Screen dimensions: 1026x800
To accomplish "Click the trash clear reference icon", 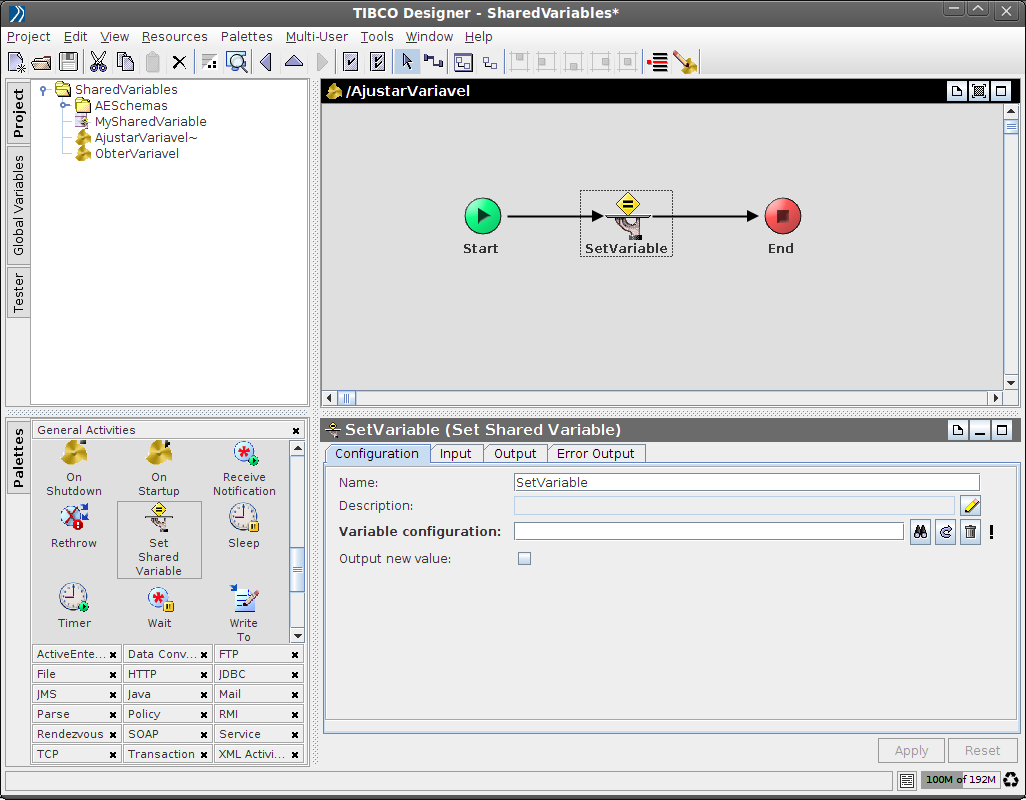I will click(x=970, y=532).
